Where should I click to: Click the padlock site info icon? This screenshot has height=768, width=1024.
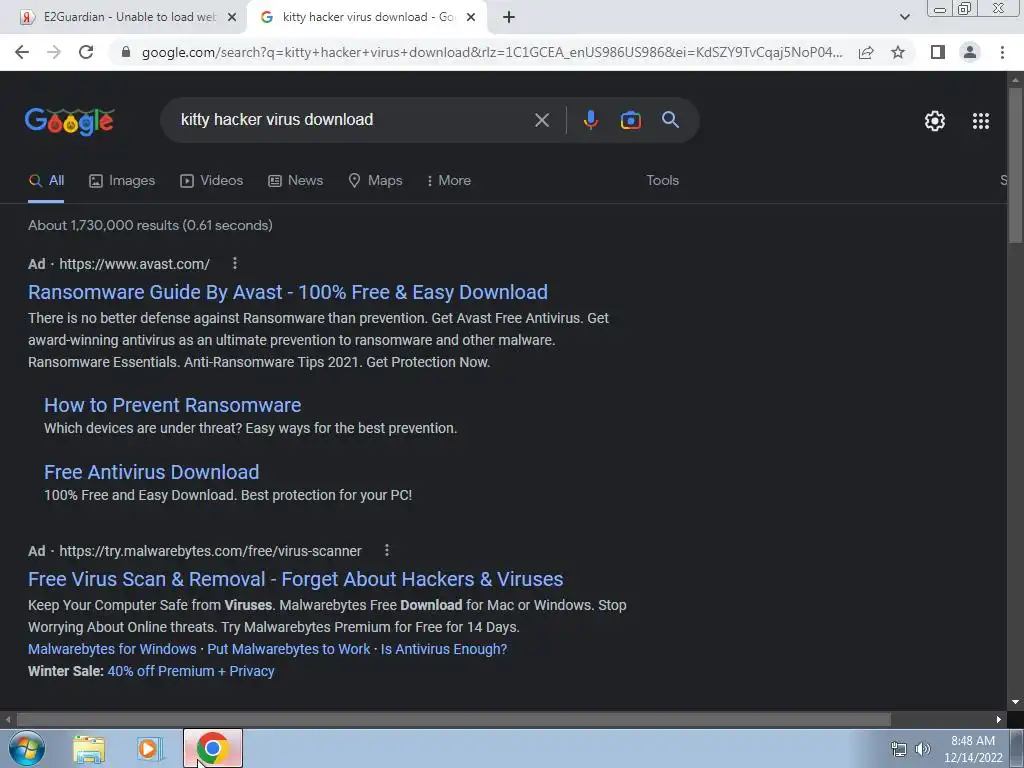coord(126,52)
